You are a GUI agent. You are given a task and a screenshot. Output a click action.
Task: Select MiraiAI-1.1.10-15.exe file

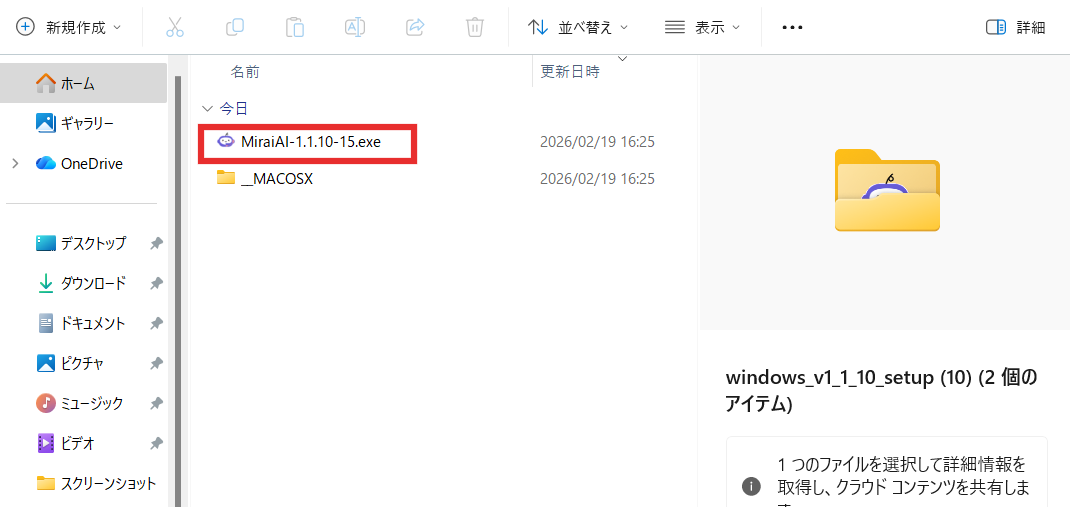[x=310, y=142]
